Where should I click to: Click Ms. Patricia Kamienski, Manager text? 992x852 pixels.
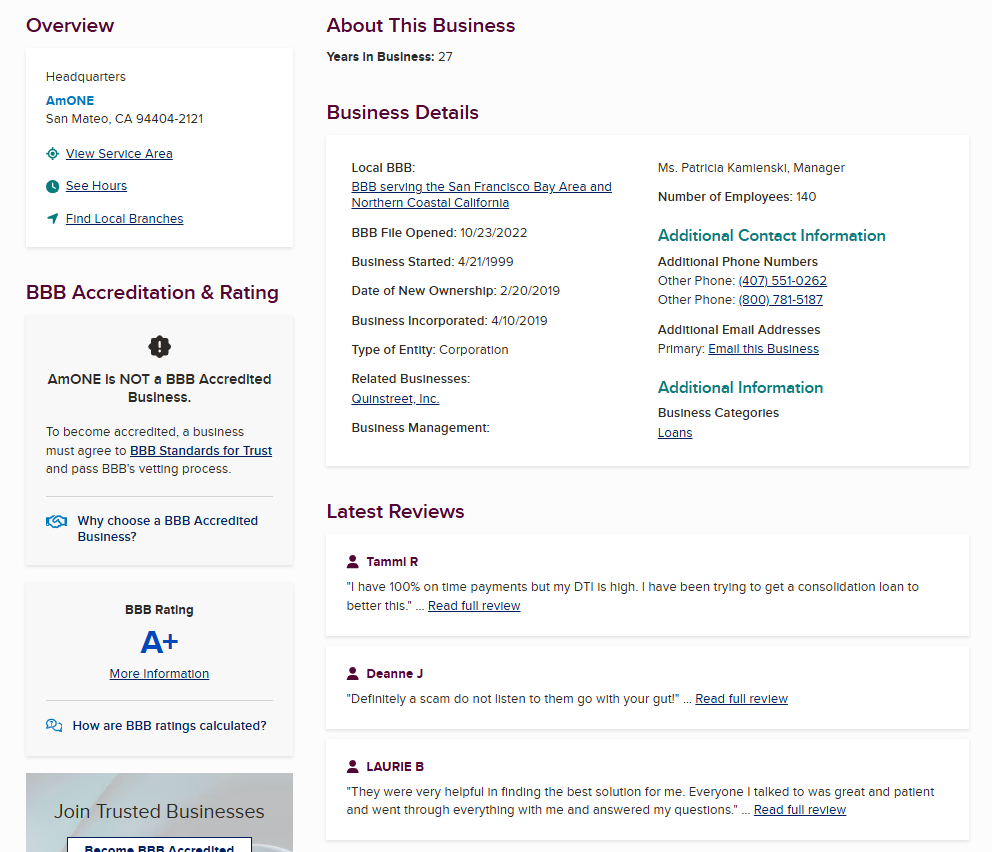coord(751,168)
